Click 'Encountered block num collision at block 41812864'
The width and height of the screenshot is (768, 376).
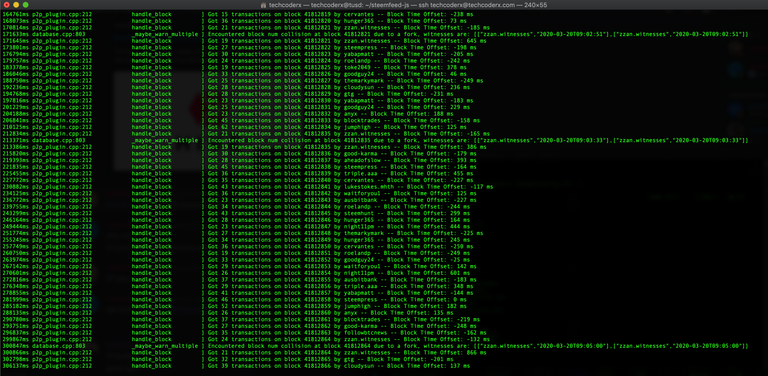(x=289, y=346)
